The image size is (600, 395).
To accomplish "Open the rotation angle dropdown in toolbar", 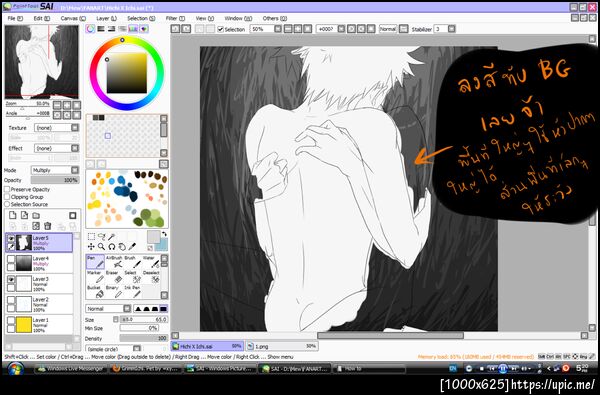I will coord(331,29).
